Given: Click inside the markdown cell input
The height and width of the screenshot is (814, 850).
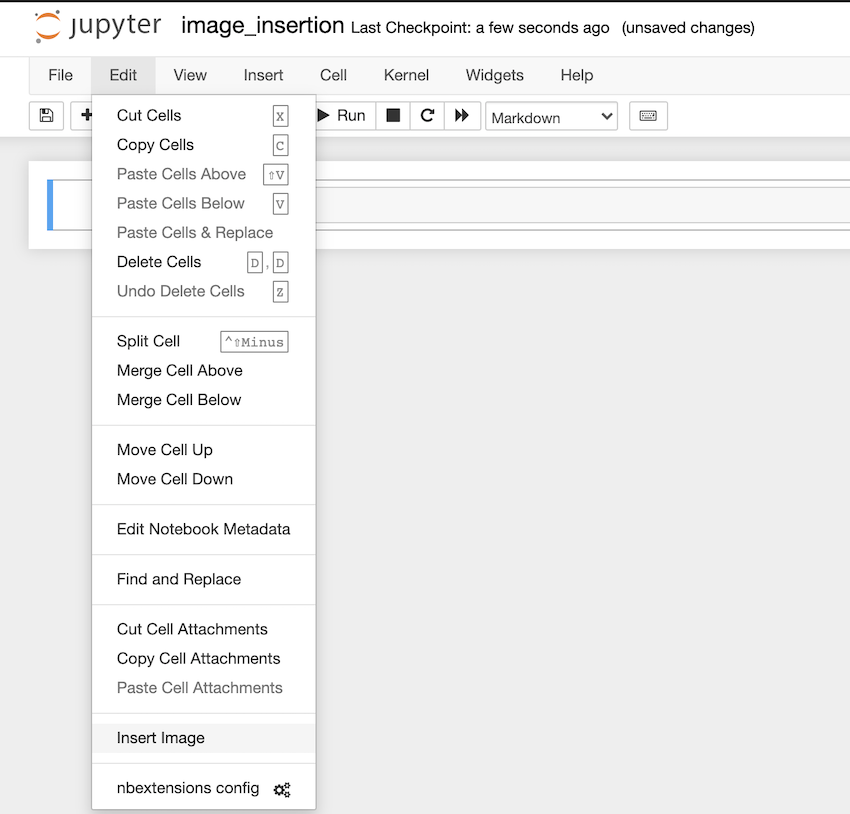Looking at the screenshot, I should (x=582, y=205).
